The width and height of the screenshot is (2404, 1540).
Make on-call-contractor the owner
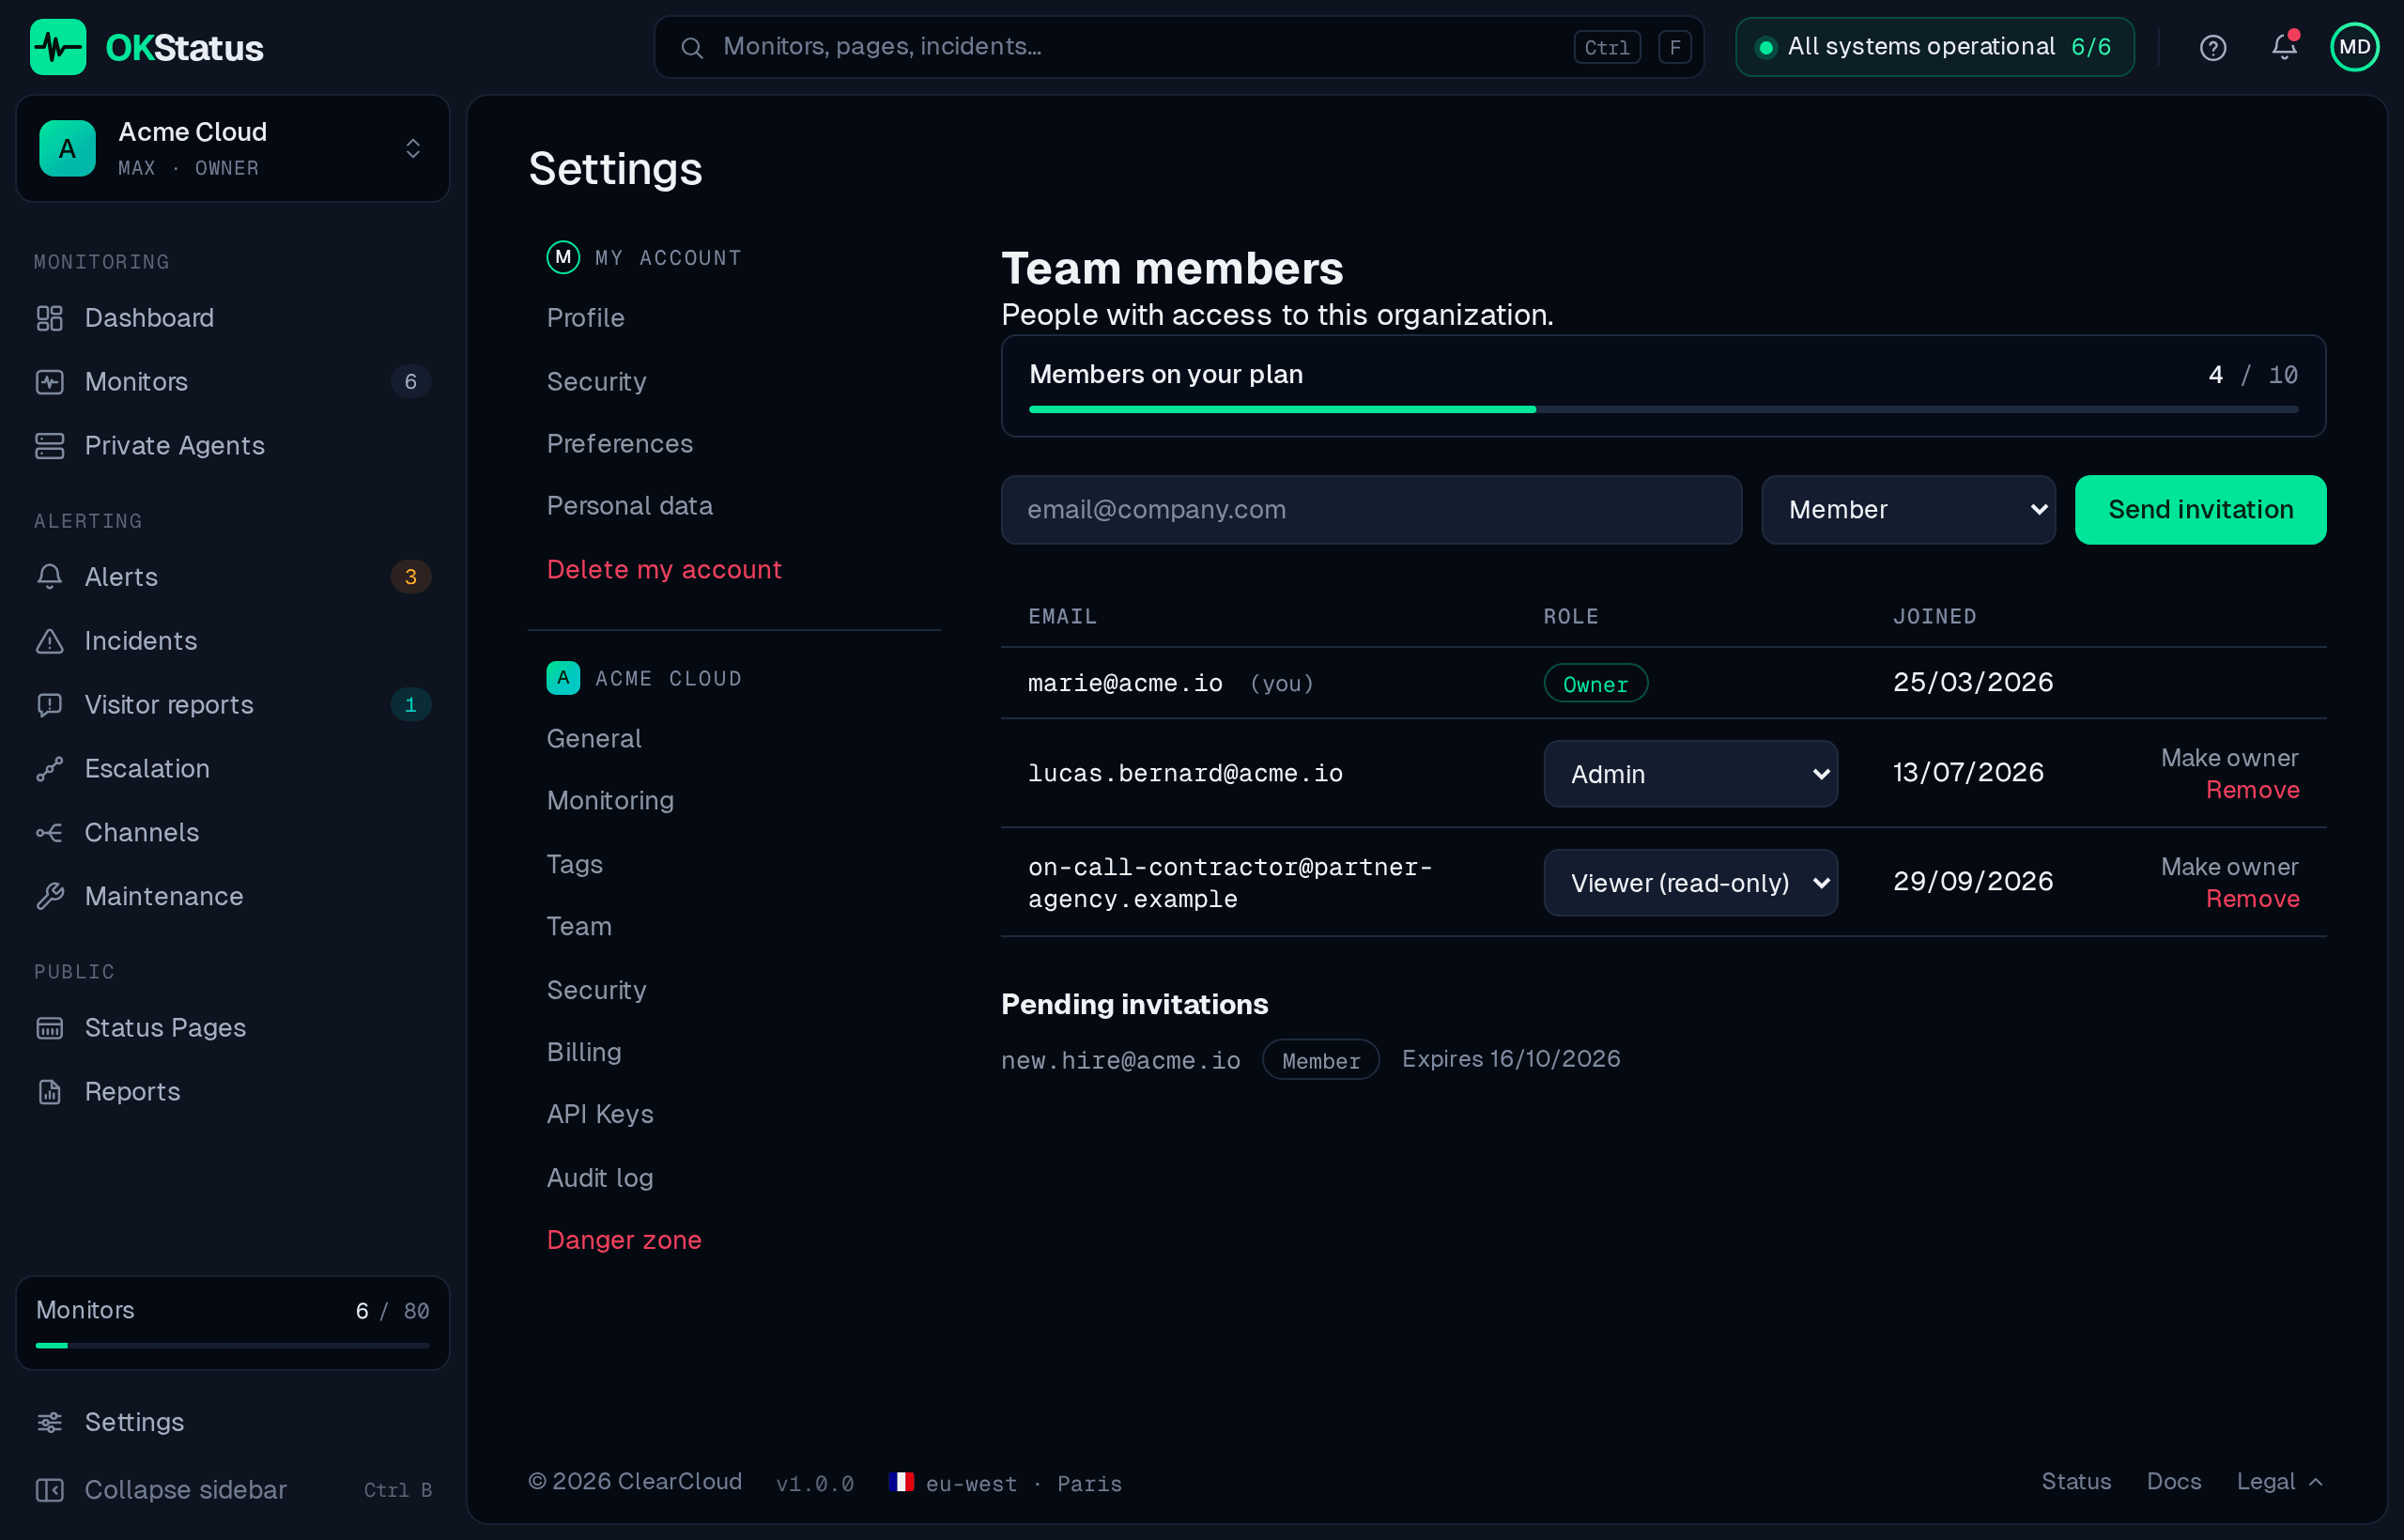[x=2229, y=867]
